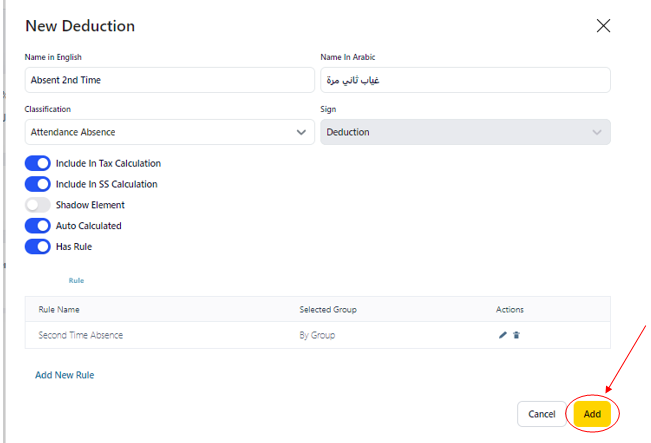This screenshot has height=443, width=651.
Task: Switch off the Auto Calculated toggle
Action: coord(38,226)
